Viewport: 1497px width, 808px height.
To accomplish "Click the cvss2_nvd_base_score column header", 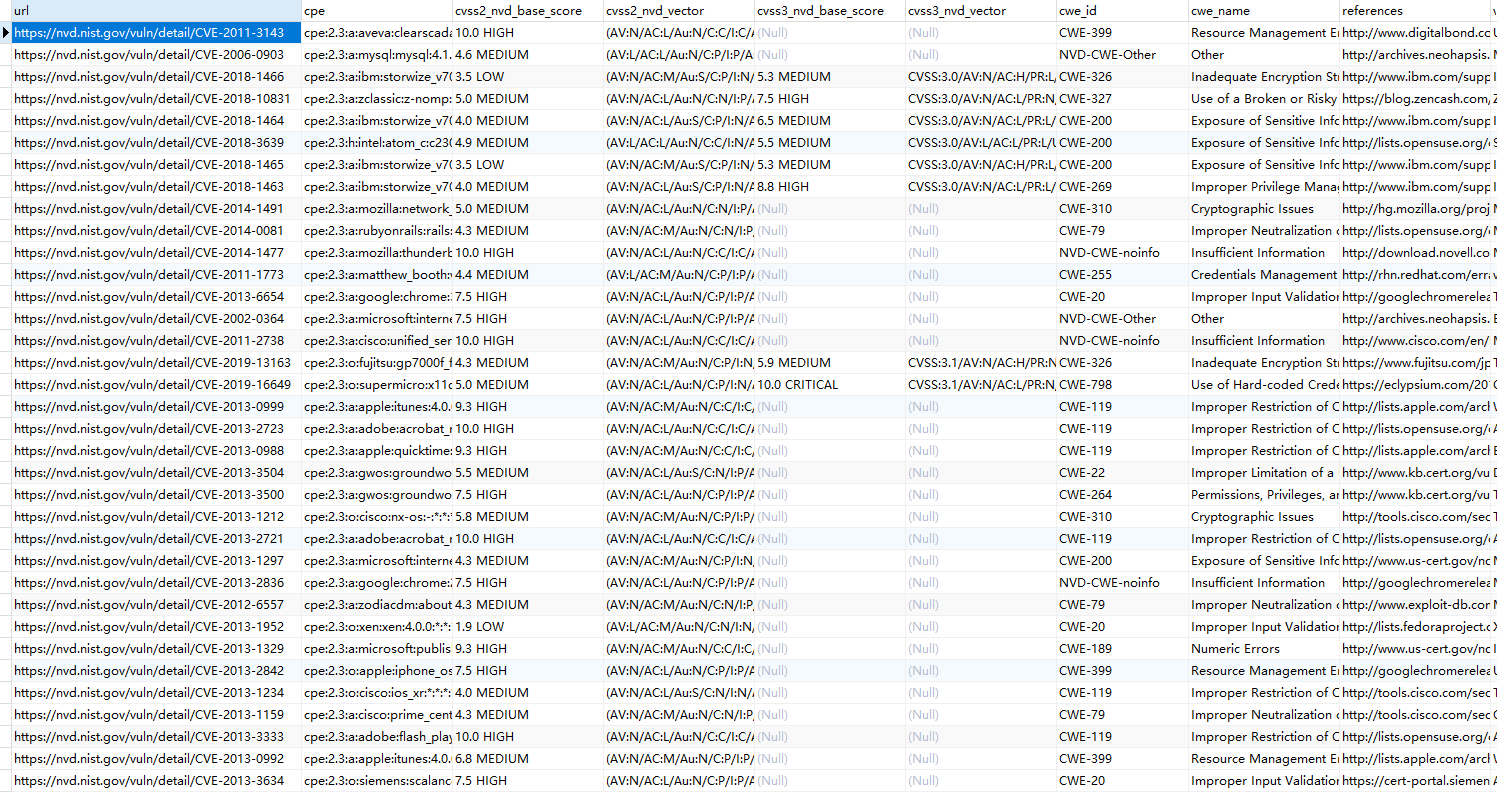I will click(x=528, y=11).
